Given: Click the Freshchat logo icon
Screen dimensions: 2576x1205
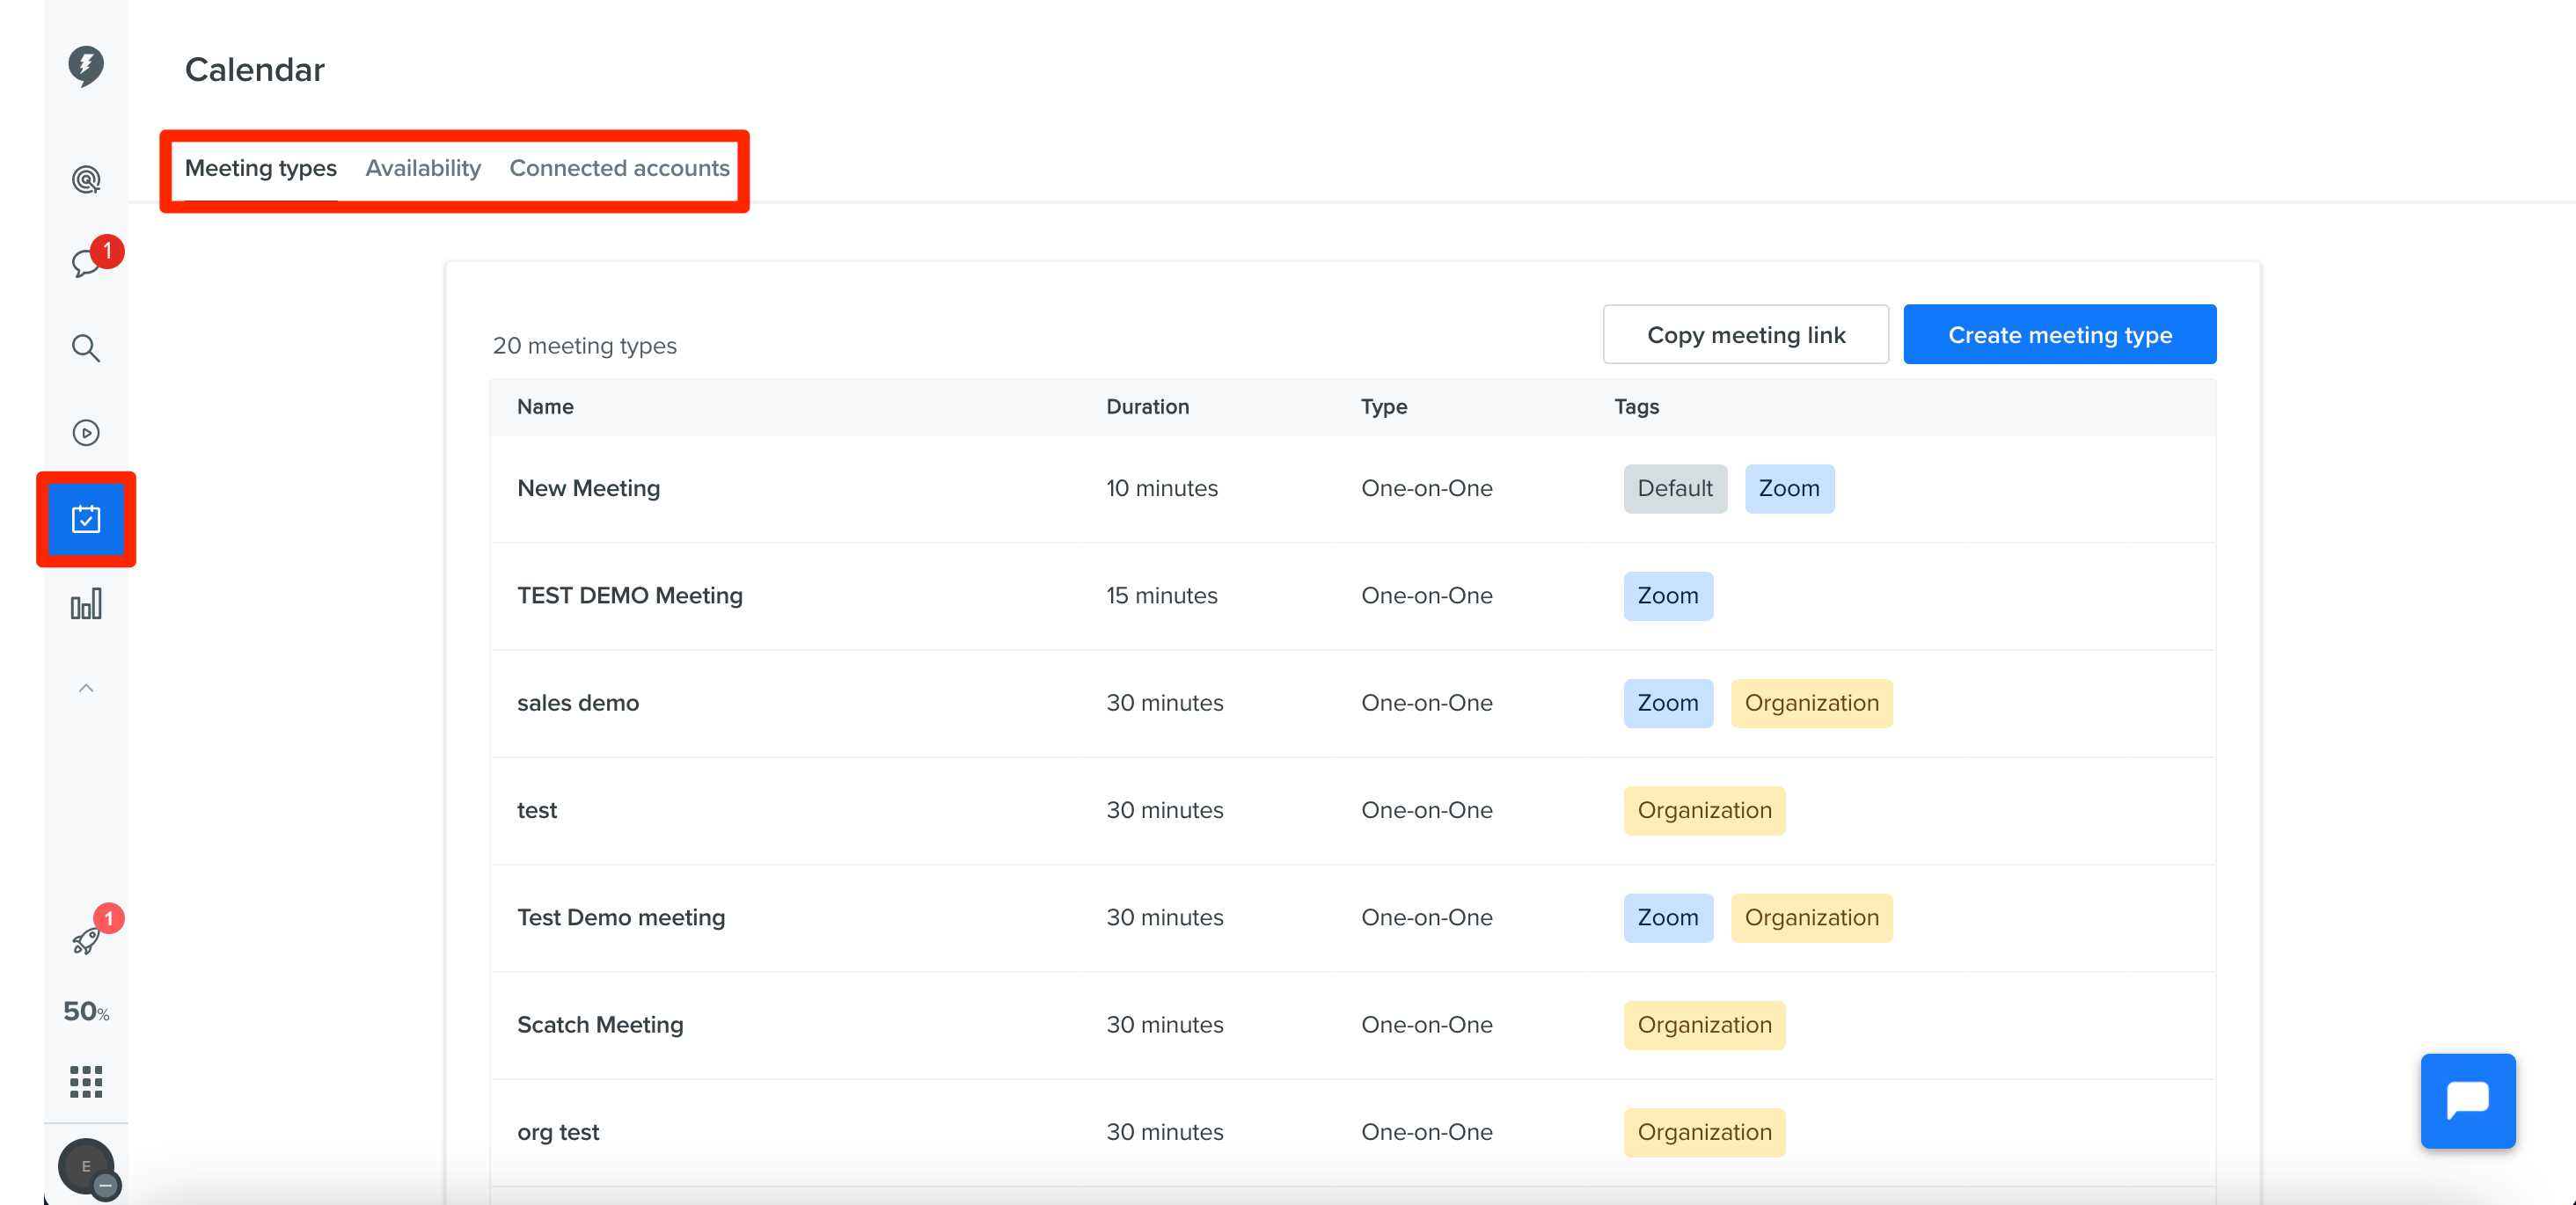Looking at the screenshot, I should click(x=86, y=66).
